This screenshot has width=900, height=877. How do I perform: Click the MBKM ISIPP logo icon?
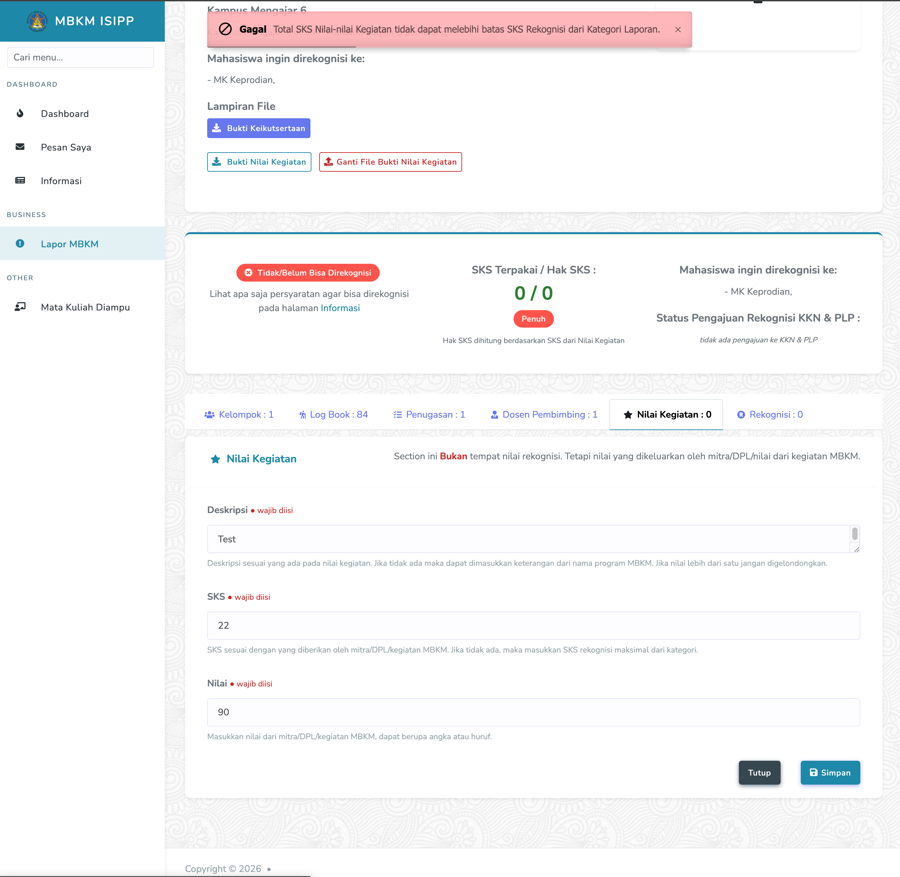point(37,21)
